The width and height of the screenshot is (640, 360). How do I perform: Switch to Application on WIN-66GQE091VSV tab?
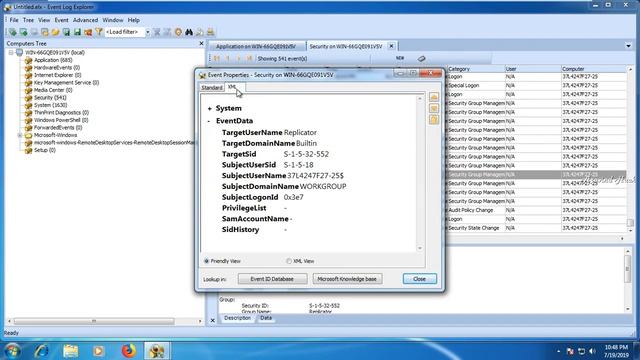[x=256, y=47]
